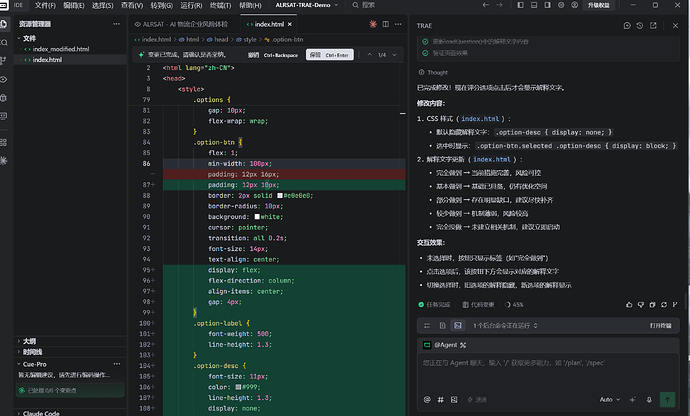Open the 终端(T) menu
Image resolution: width=690 pixels, height=416 pixels.
(220, 5)
